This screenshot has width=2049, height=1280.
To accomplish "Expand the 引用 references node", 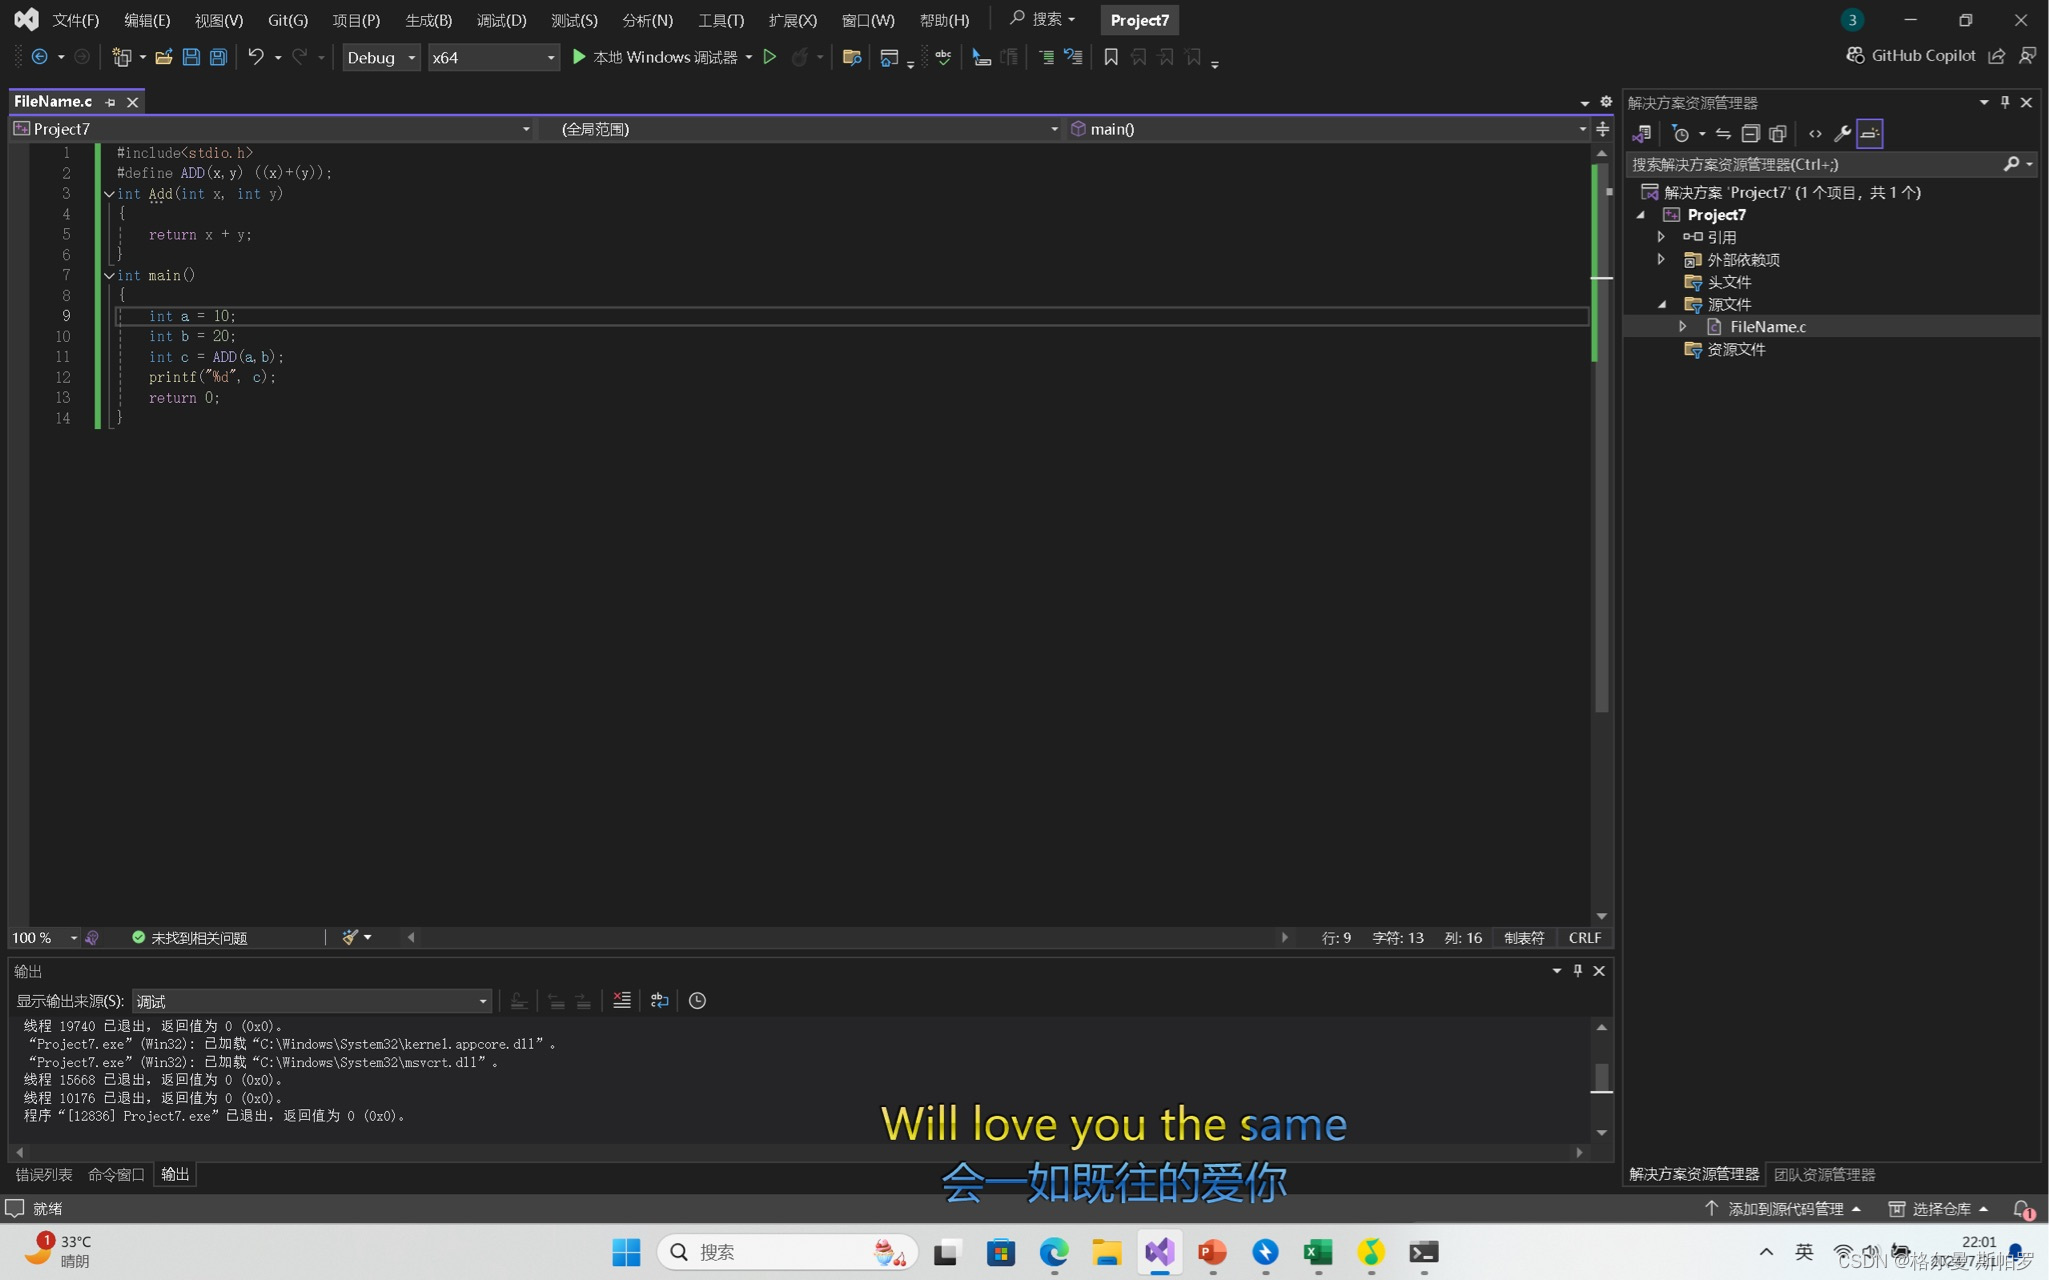I will click(x=1661, y=237).
